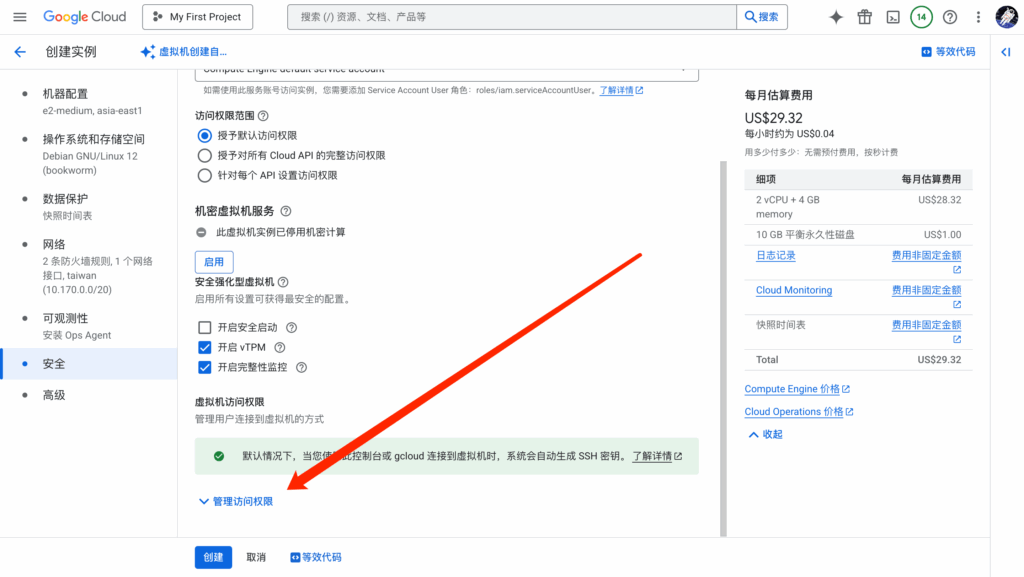Uncheck the 开启完整性监控 checkbox
Viewport: 1024px width, 577px height.
[x=204, y=367]
